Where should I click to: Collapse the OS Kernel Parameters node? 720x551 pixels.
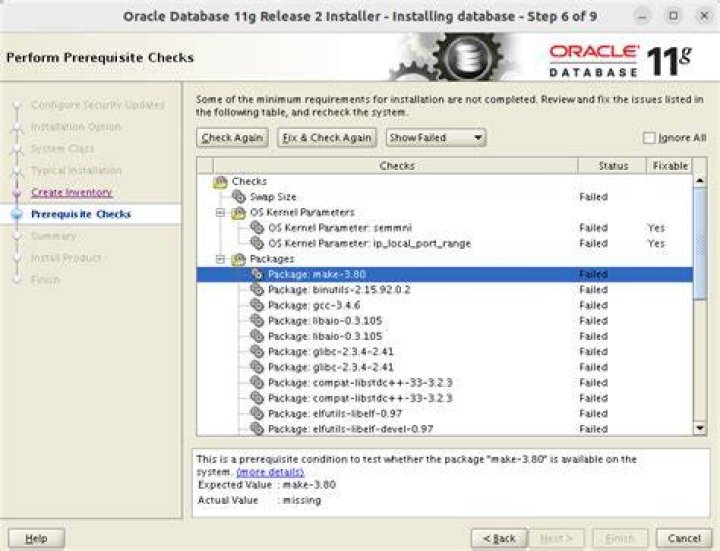coord(220,213)
